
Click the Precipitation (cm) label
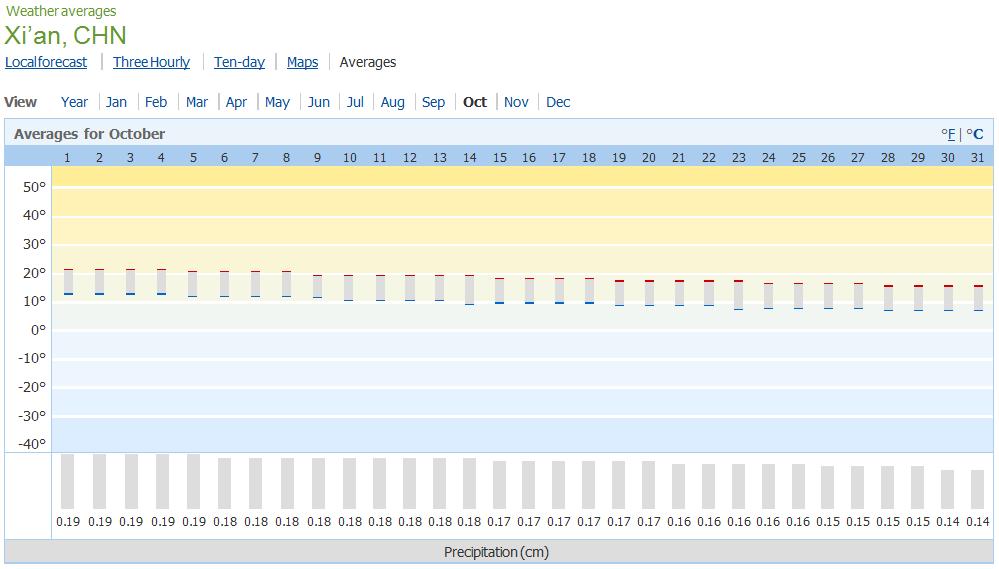[496, 552]
